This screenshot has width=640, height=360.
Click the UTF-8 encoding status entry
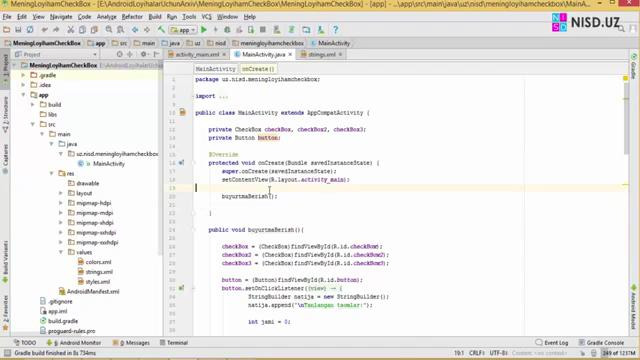click(x=498, y=353)
